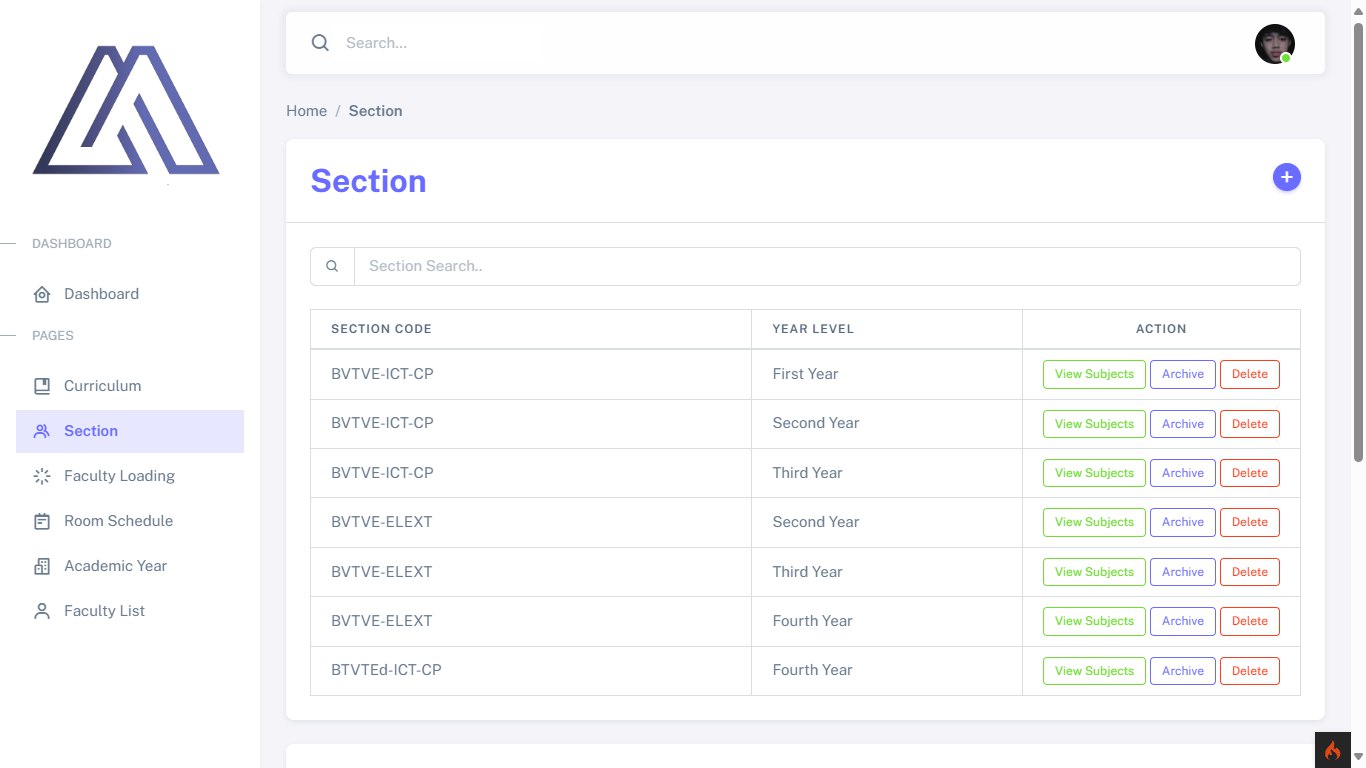
Task: Go to Home breadcrumb link
Action: pyautogui.click(x=306, y=111)
